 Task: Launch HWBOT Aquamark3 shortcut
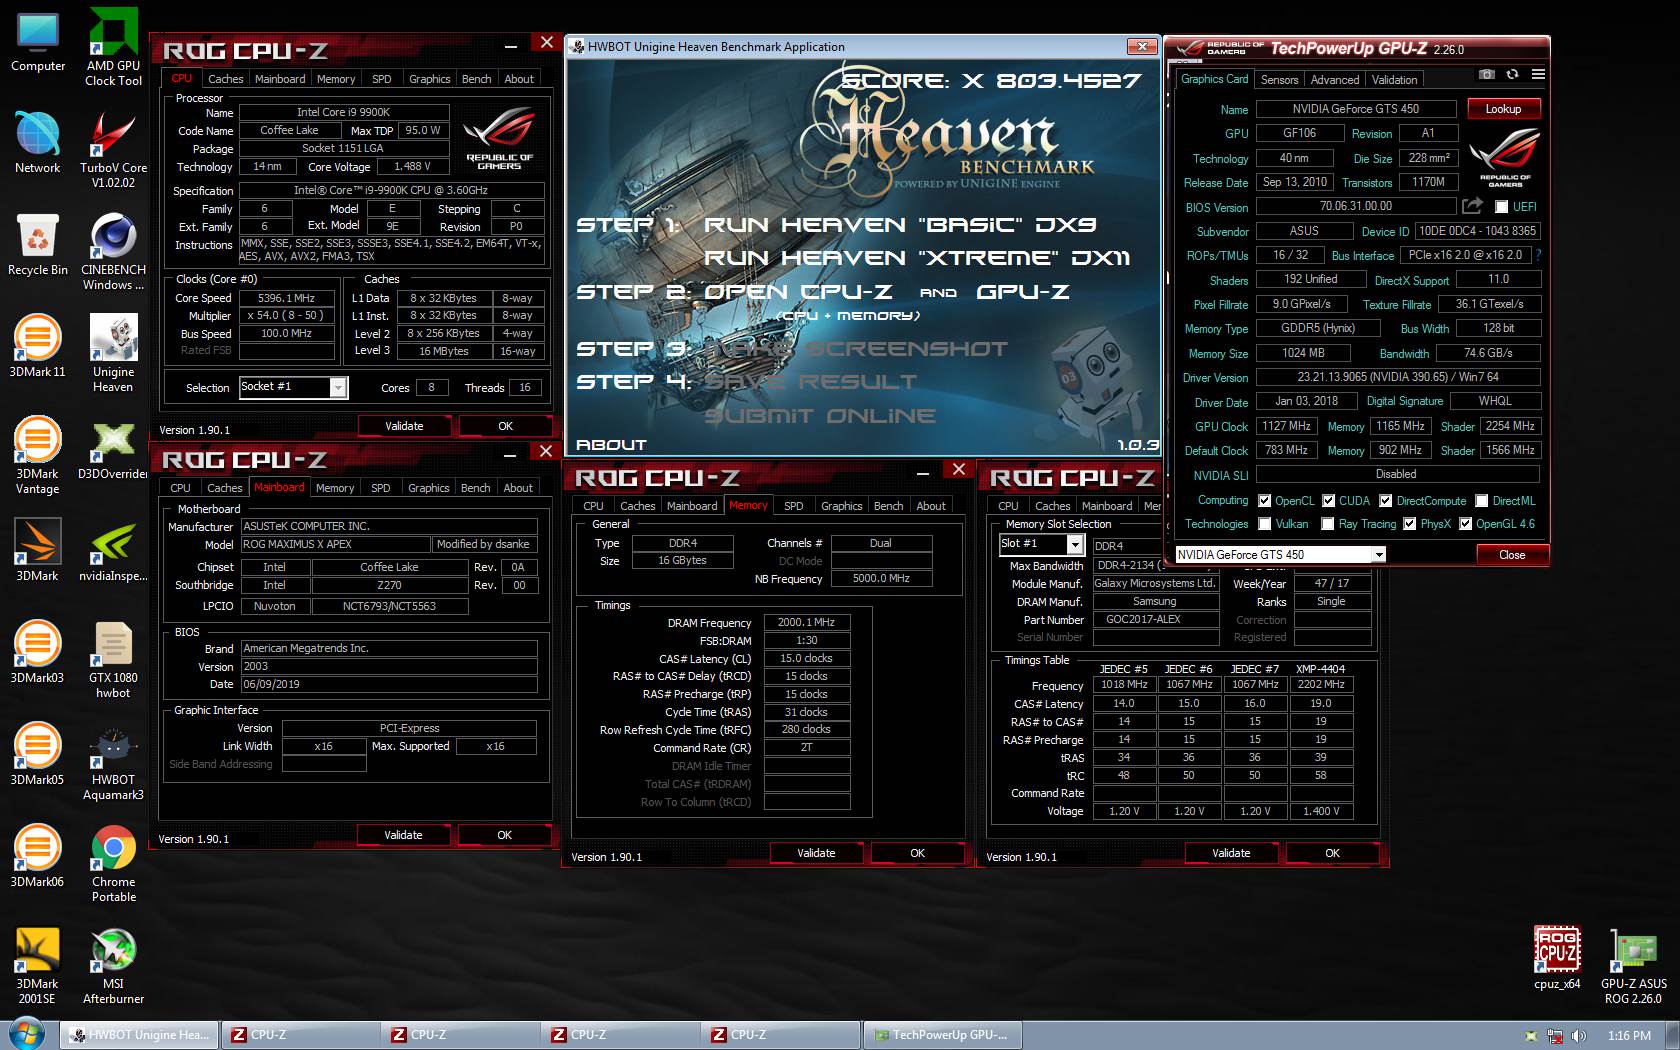tap(113, 761)
